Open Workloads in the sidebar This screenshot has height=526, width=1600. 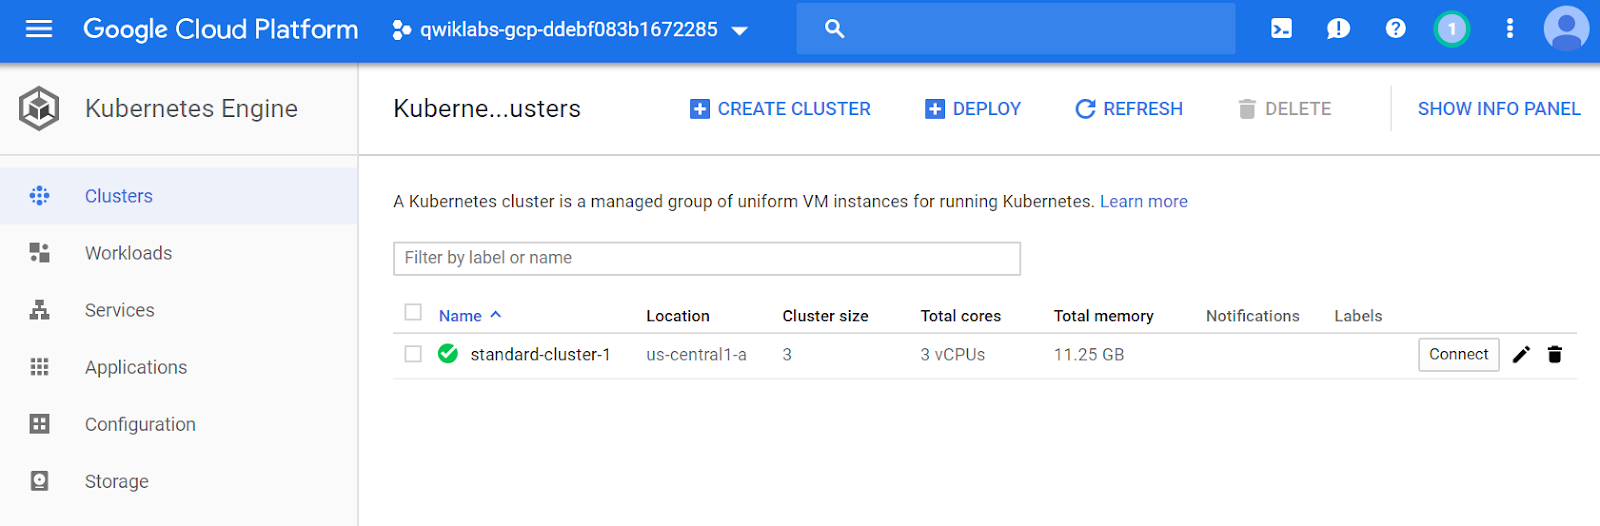179,253
